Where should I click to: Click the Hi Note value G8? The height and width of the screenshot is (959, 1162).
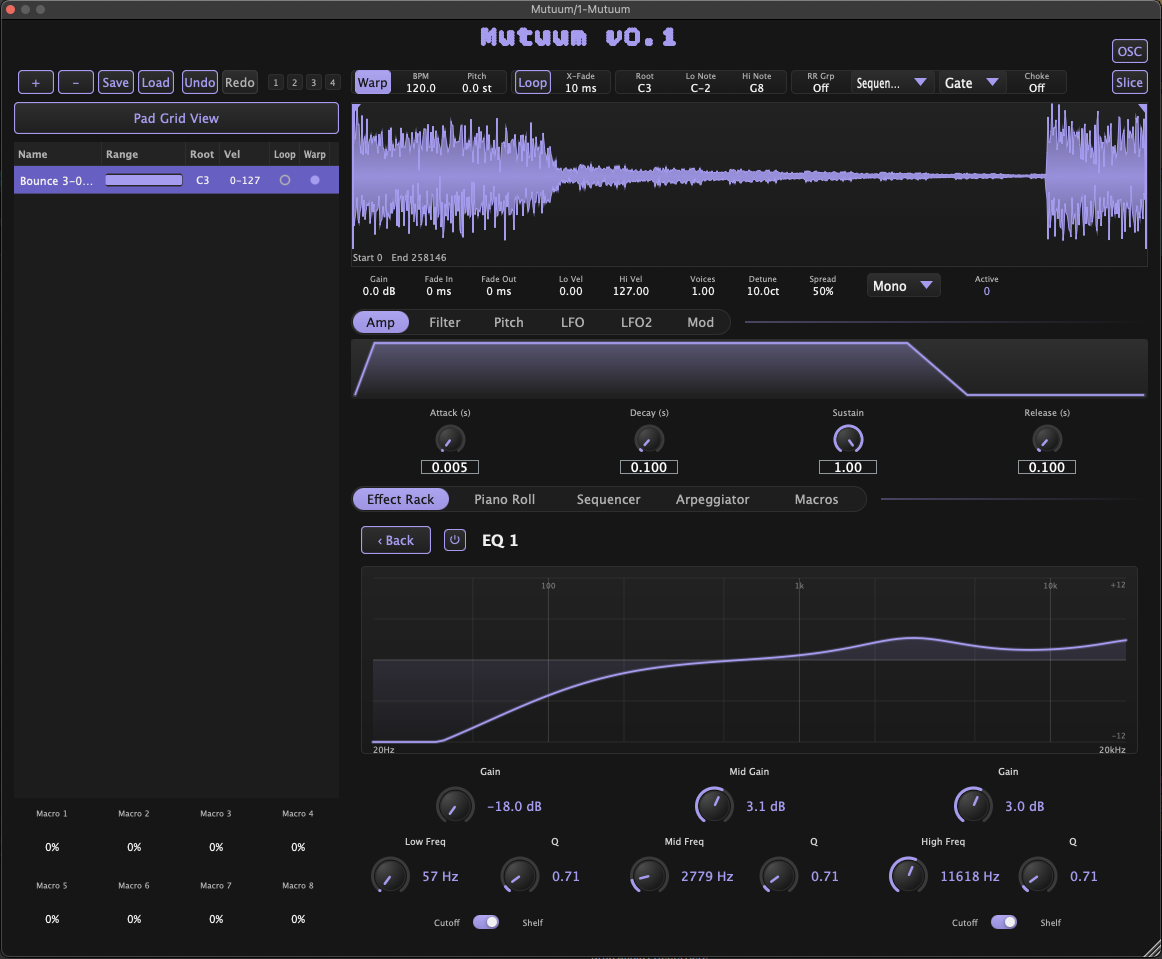click(757, 88)
